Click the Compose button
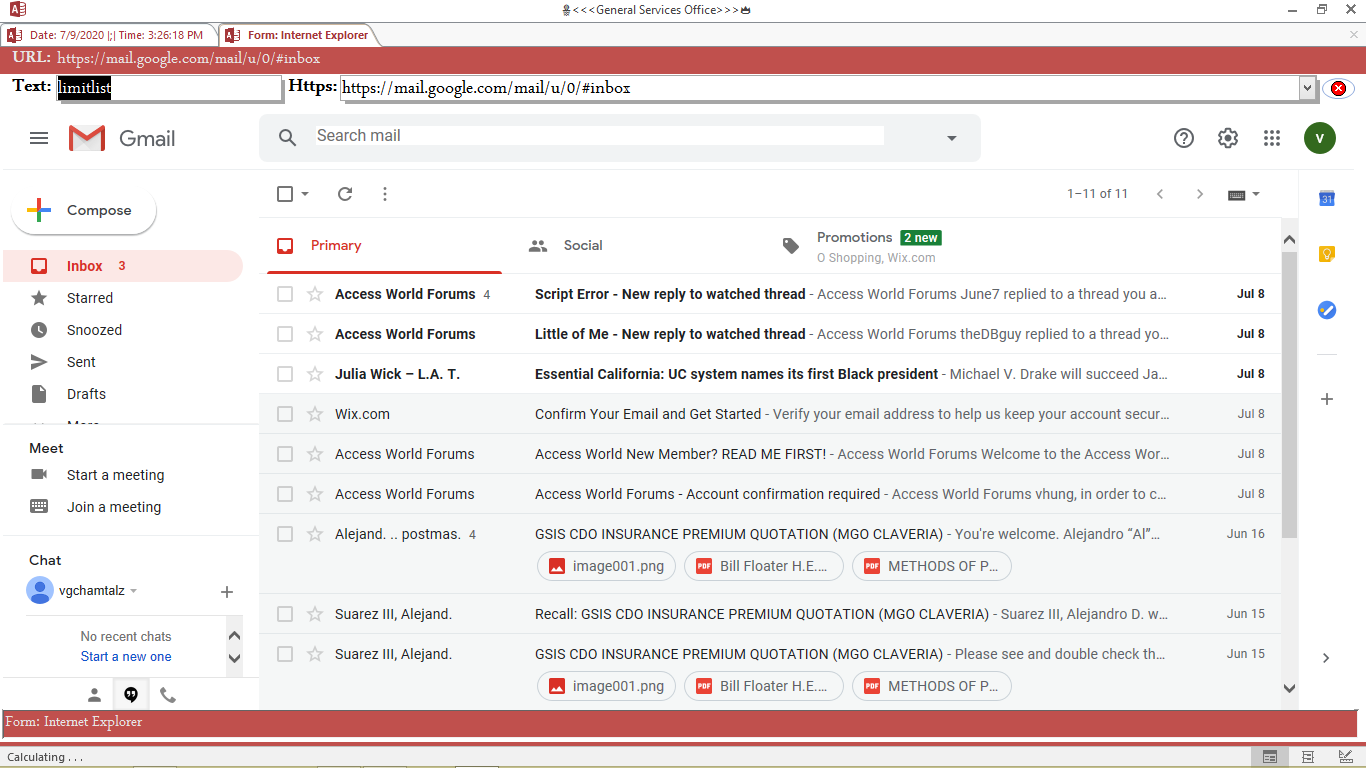The height and width of the screenshot is (768, 1366). pyautogui.click(x=84, y=211)
